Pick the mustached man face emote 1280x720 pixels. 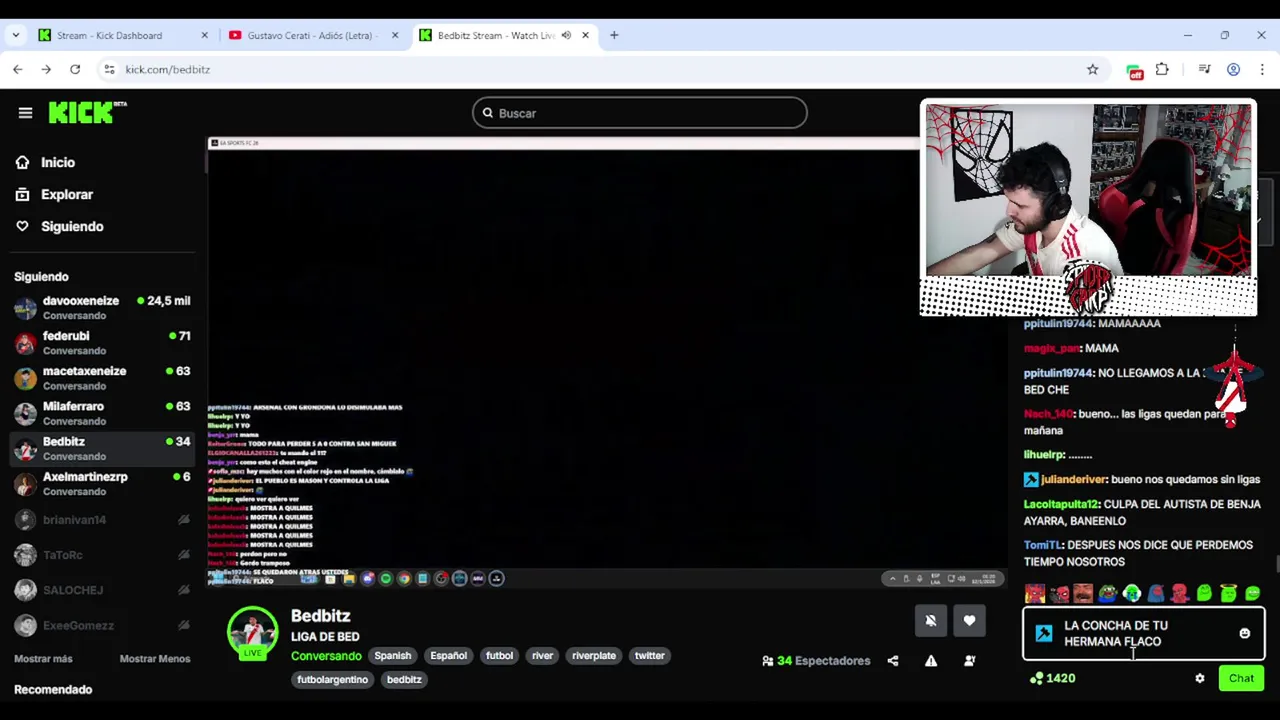[1083, 594]
